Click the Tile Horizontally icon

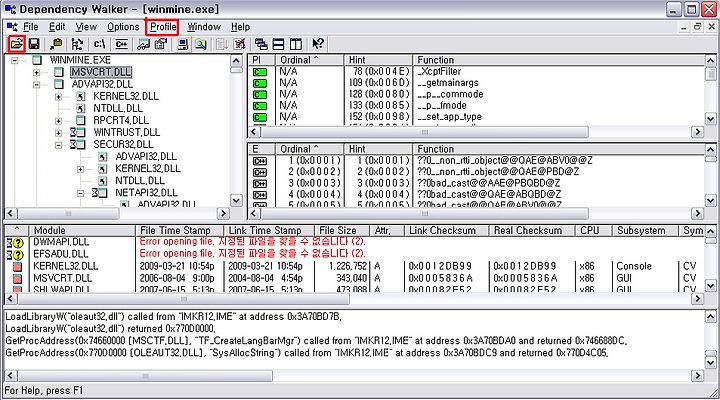279,44
